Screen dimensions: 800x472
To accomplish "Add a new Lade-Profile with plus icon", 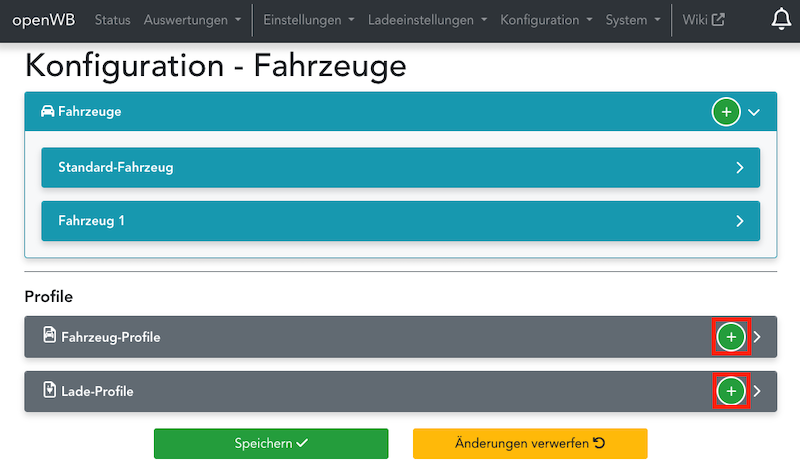I will click(731, 391).
